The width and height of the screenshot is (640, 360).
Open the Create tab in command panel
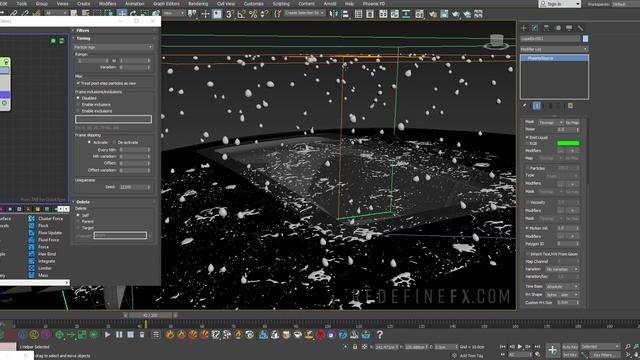(x=524, y=28)
